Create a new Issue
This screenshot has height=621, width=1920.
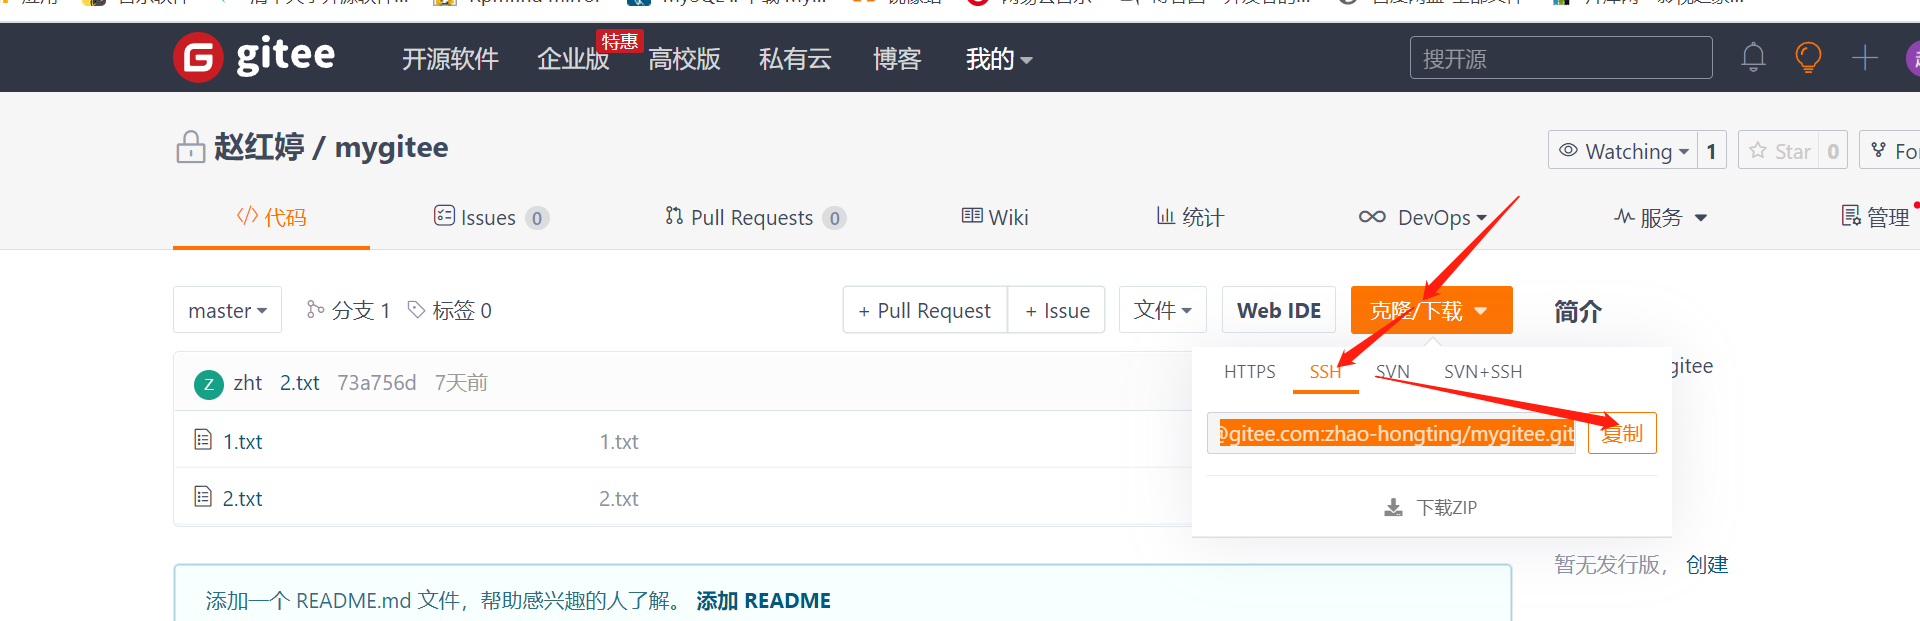click(x=1057, y=310)
